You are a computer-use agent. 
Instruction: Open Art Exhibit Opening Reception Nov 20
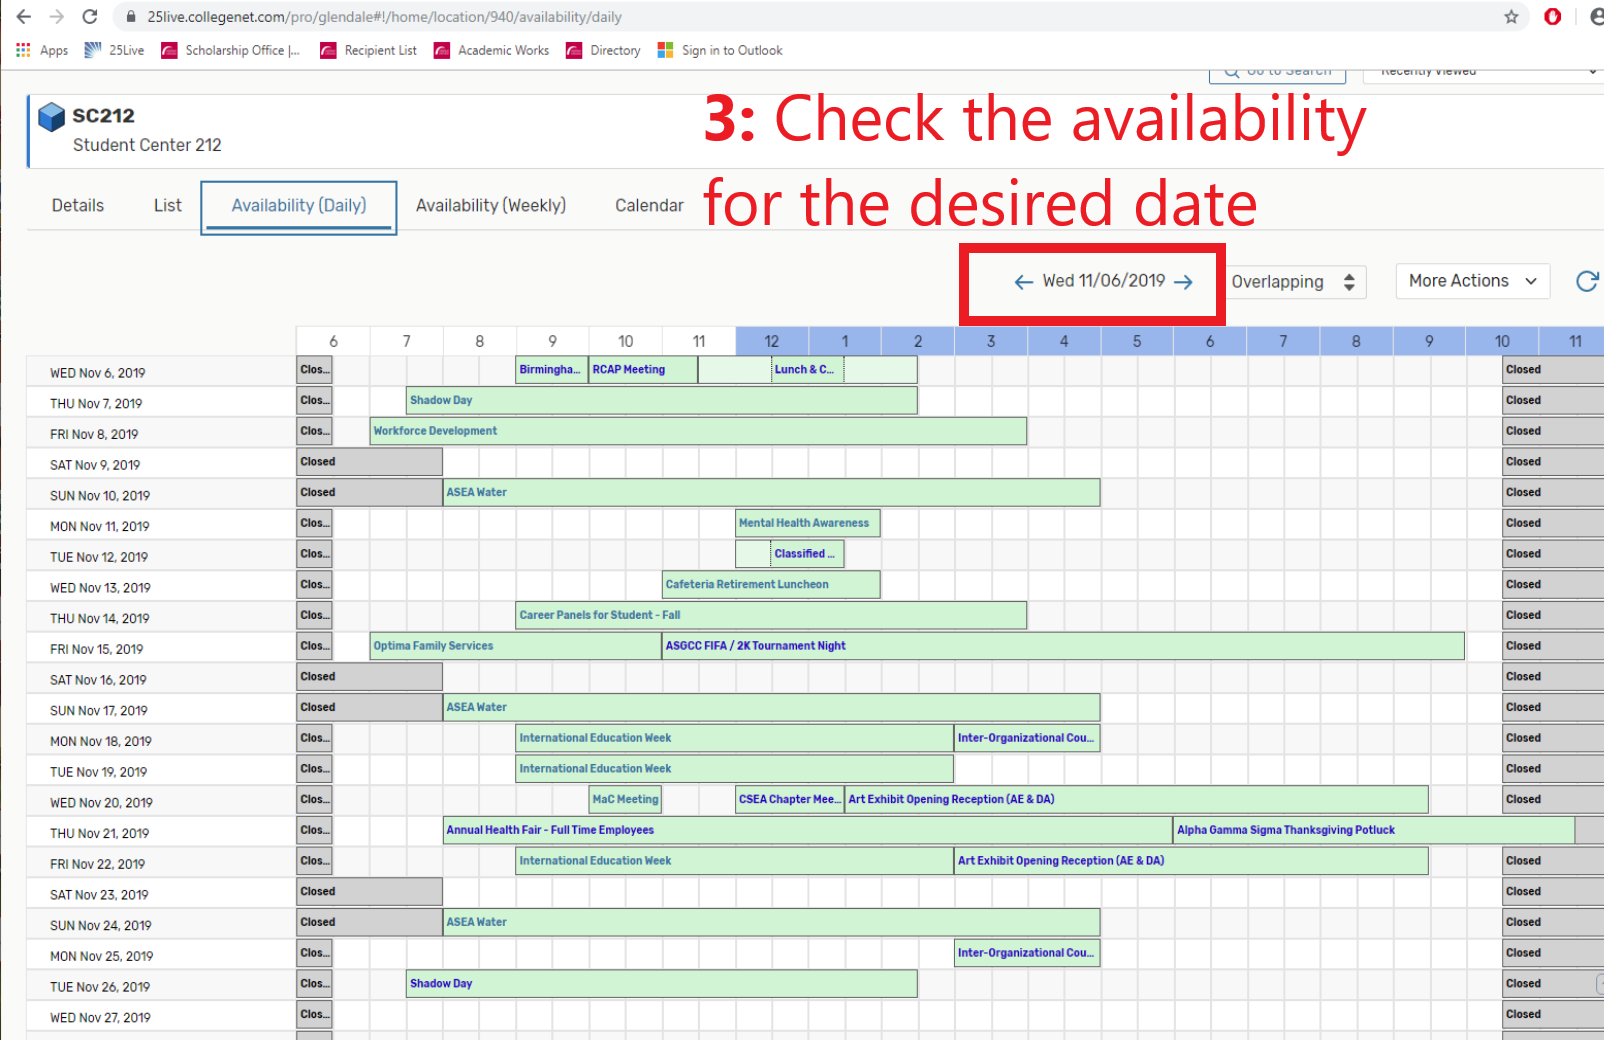[x=1136, y=799]
